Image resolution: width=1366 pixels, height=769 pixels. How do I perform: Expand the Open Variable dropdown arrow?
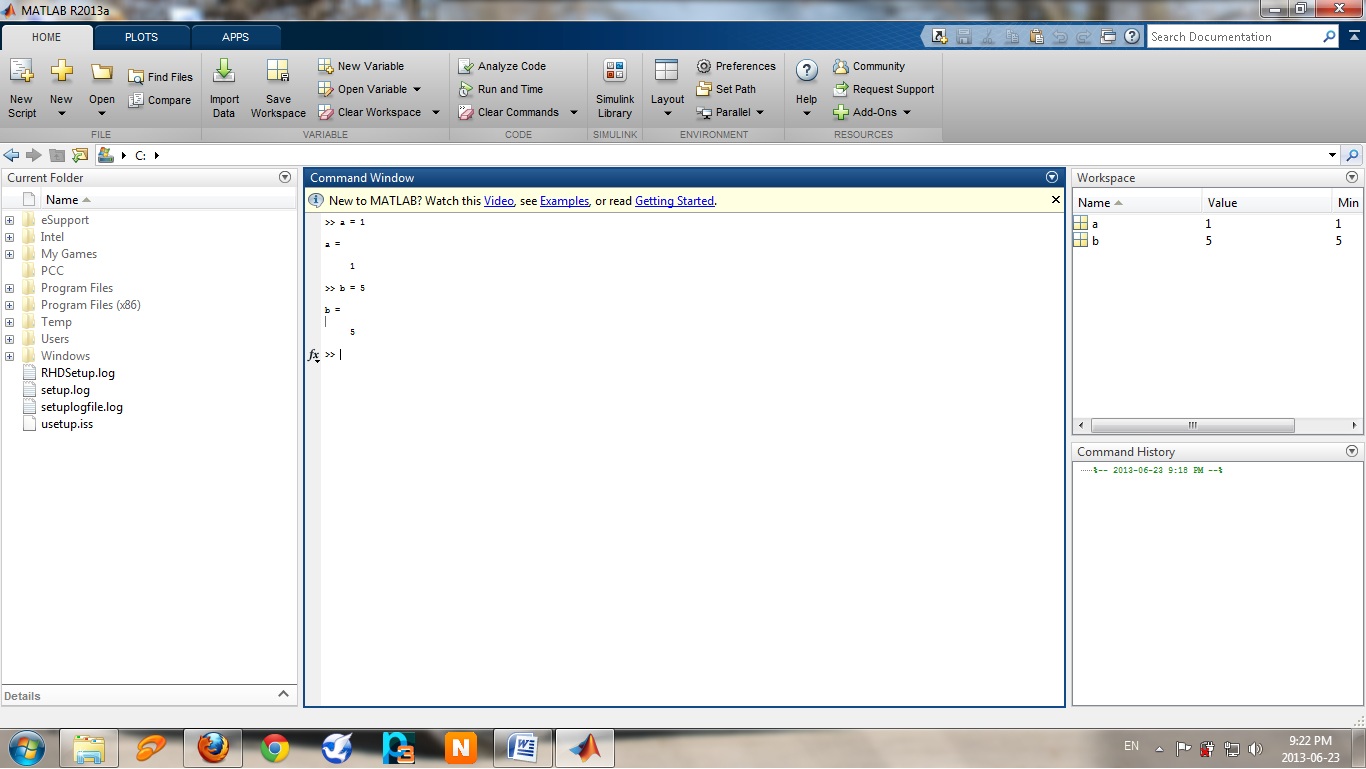(x=417, y=89)
